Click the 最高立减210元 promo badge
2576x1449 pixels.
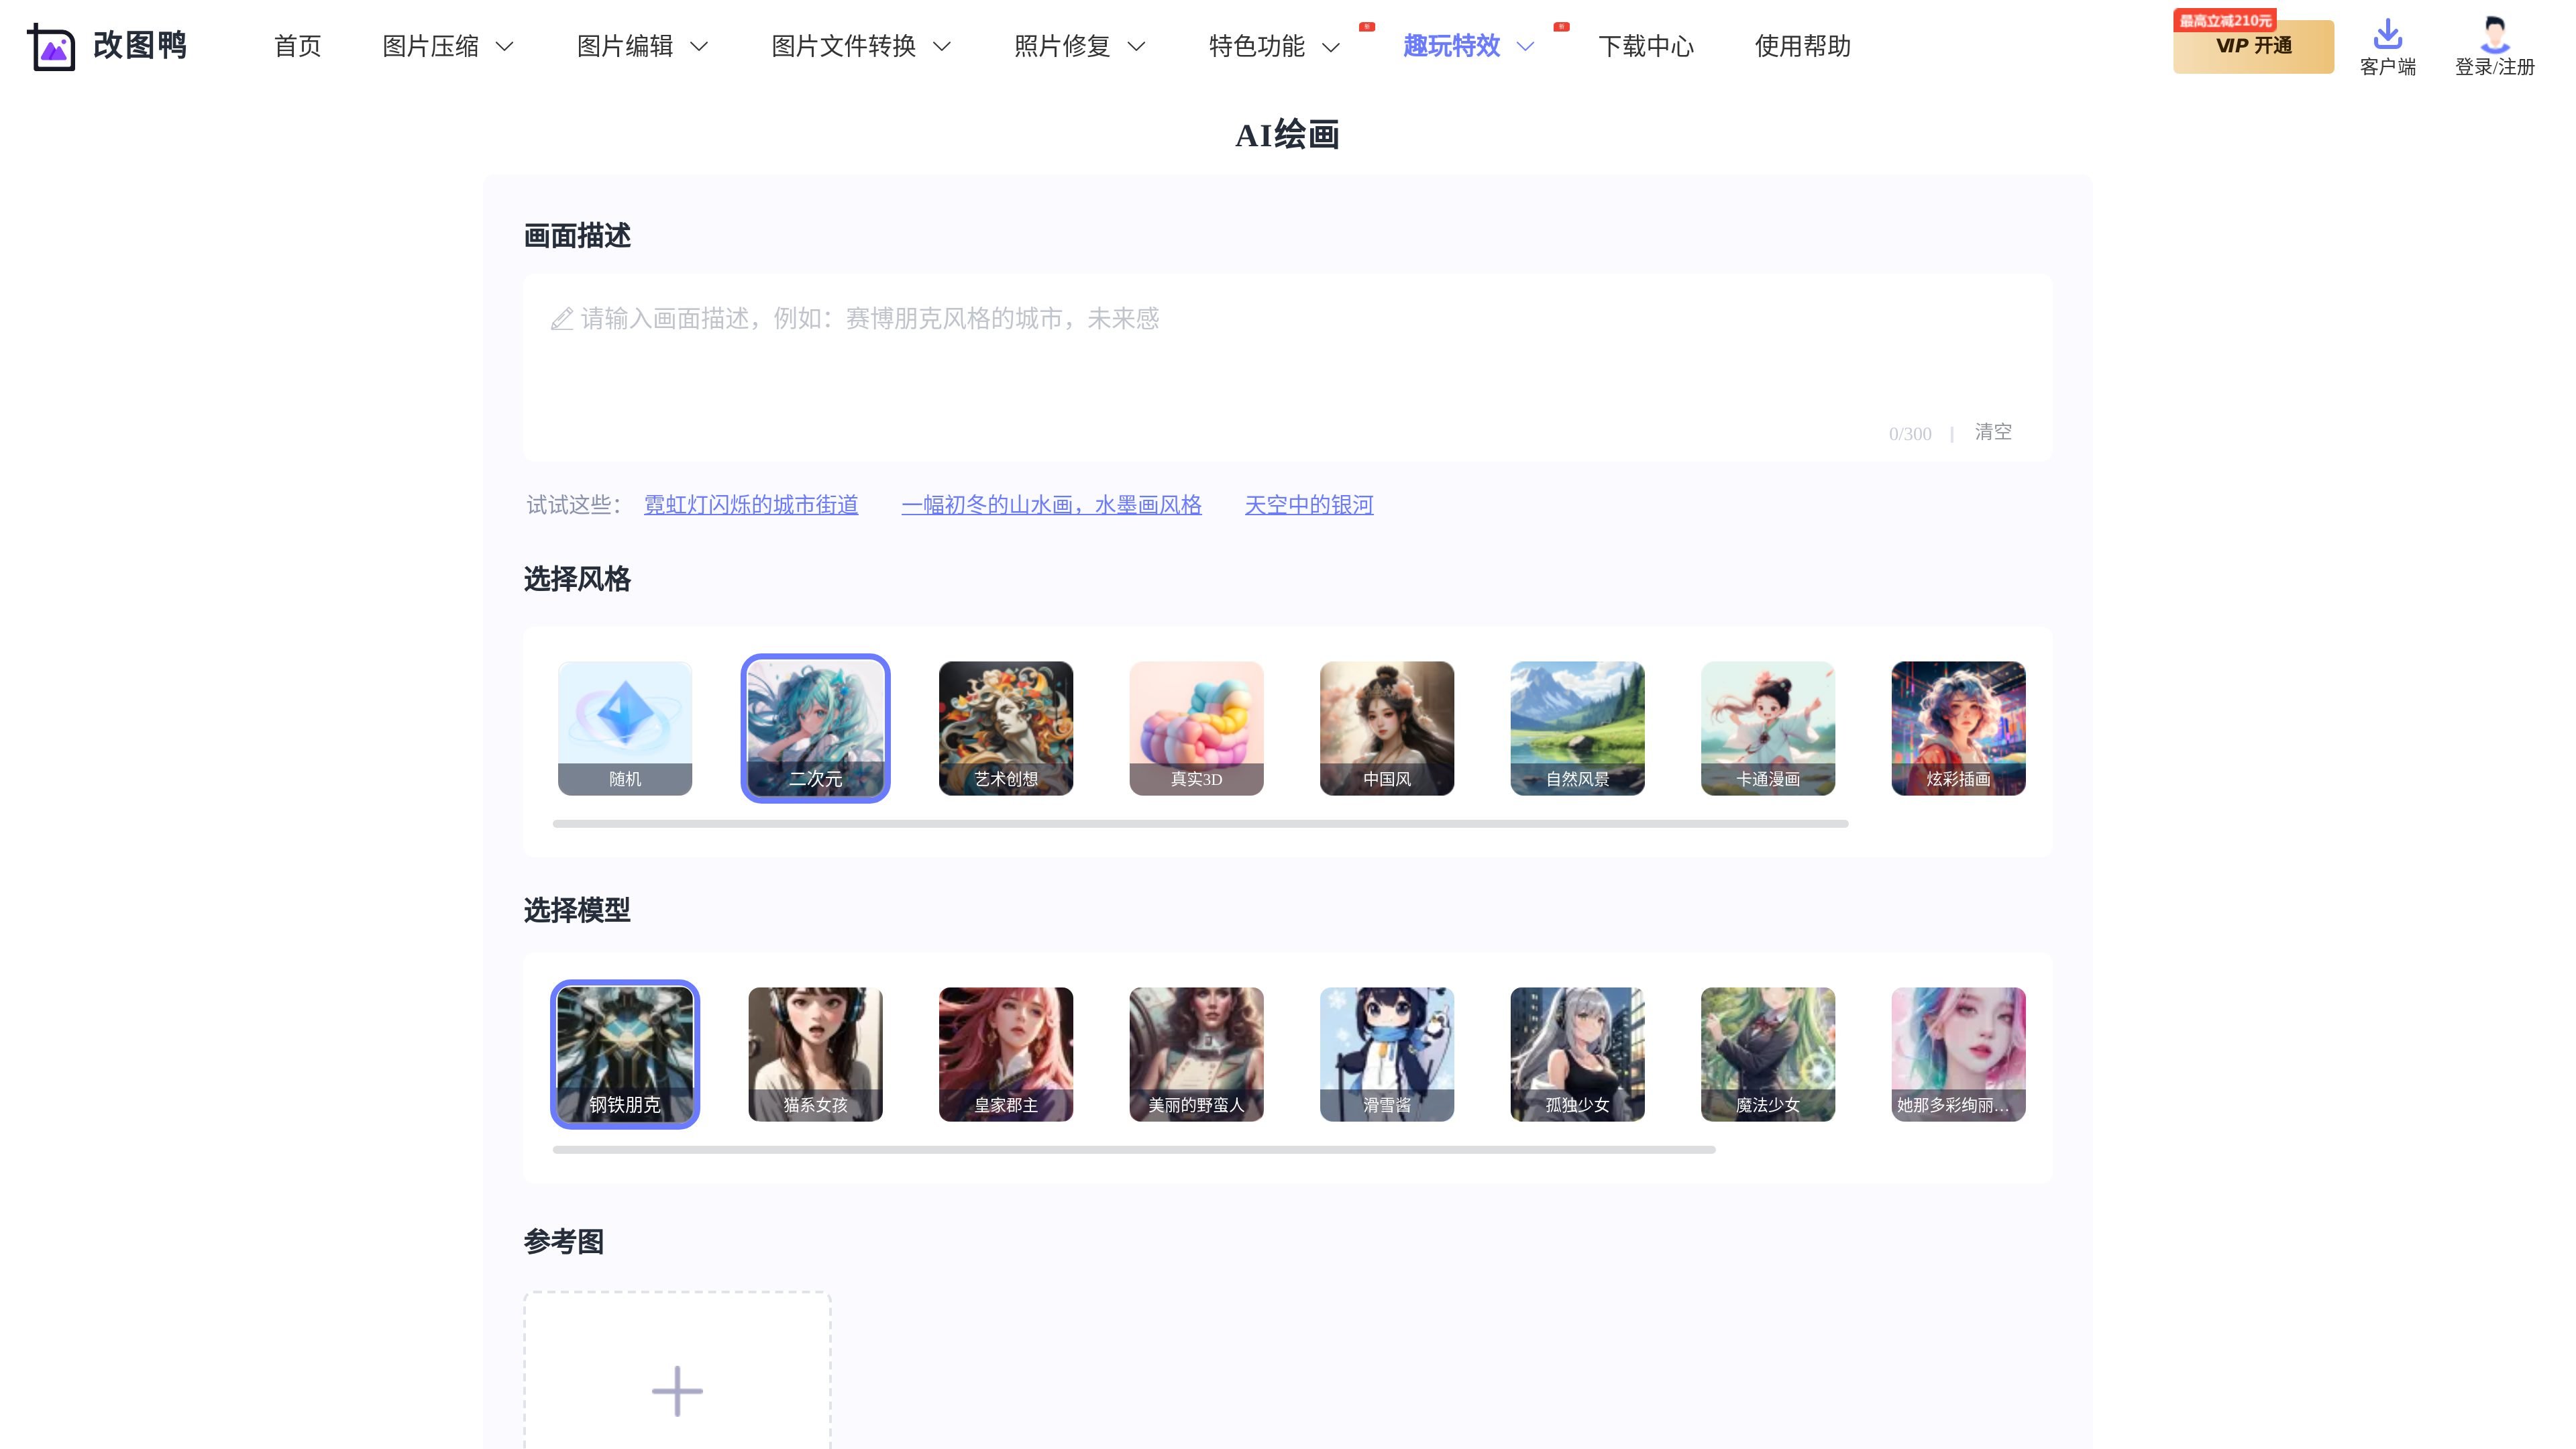coord(2225,20)
